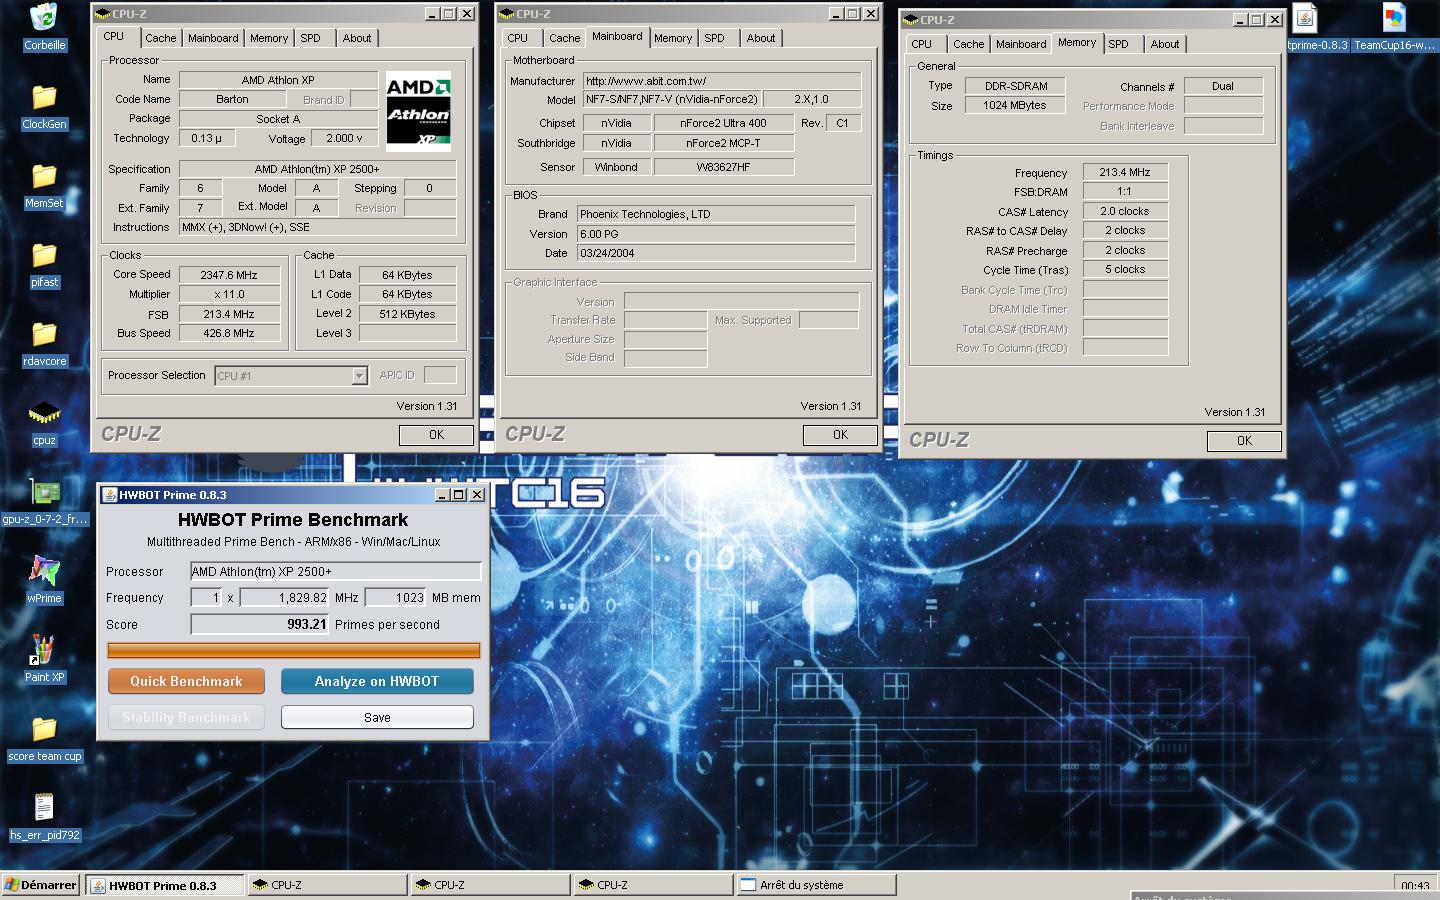Screen dimensions: 1440x900
Task: Start the Quick Benchmark
Action: [186, 681]
